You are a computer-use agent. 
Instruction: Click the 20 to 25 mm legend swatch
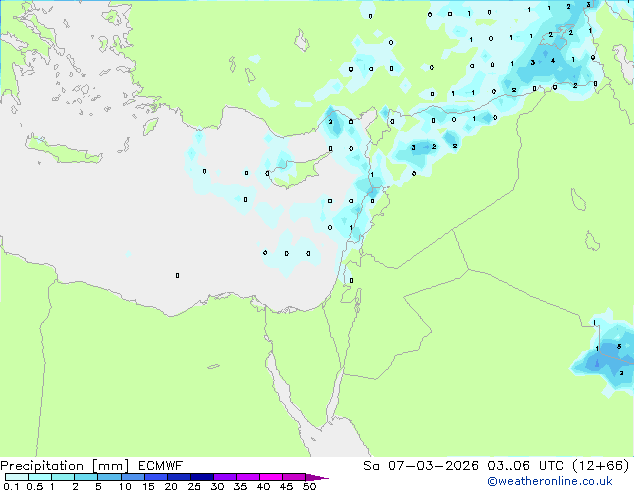(x=179, y=477)
